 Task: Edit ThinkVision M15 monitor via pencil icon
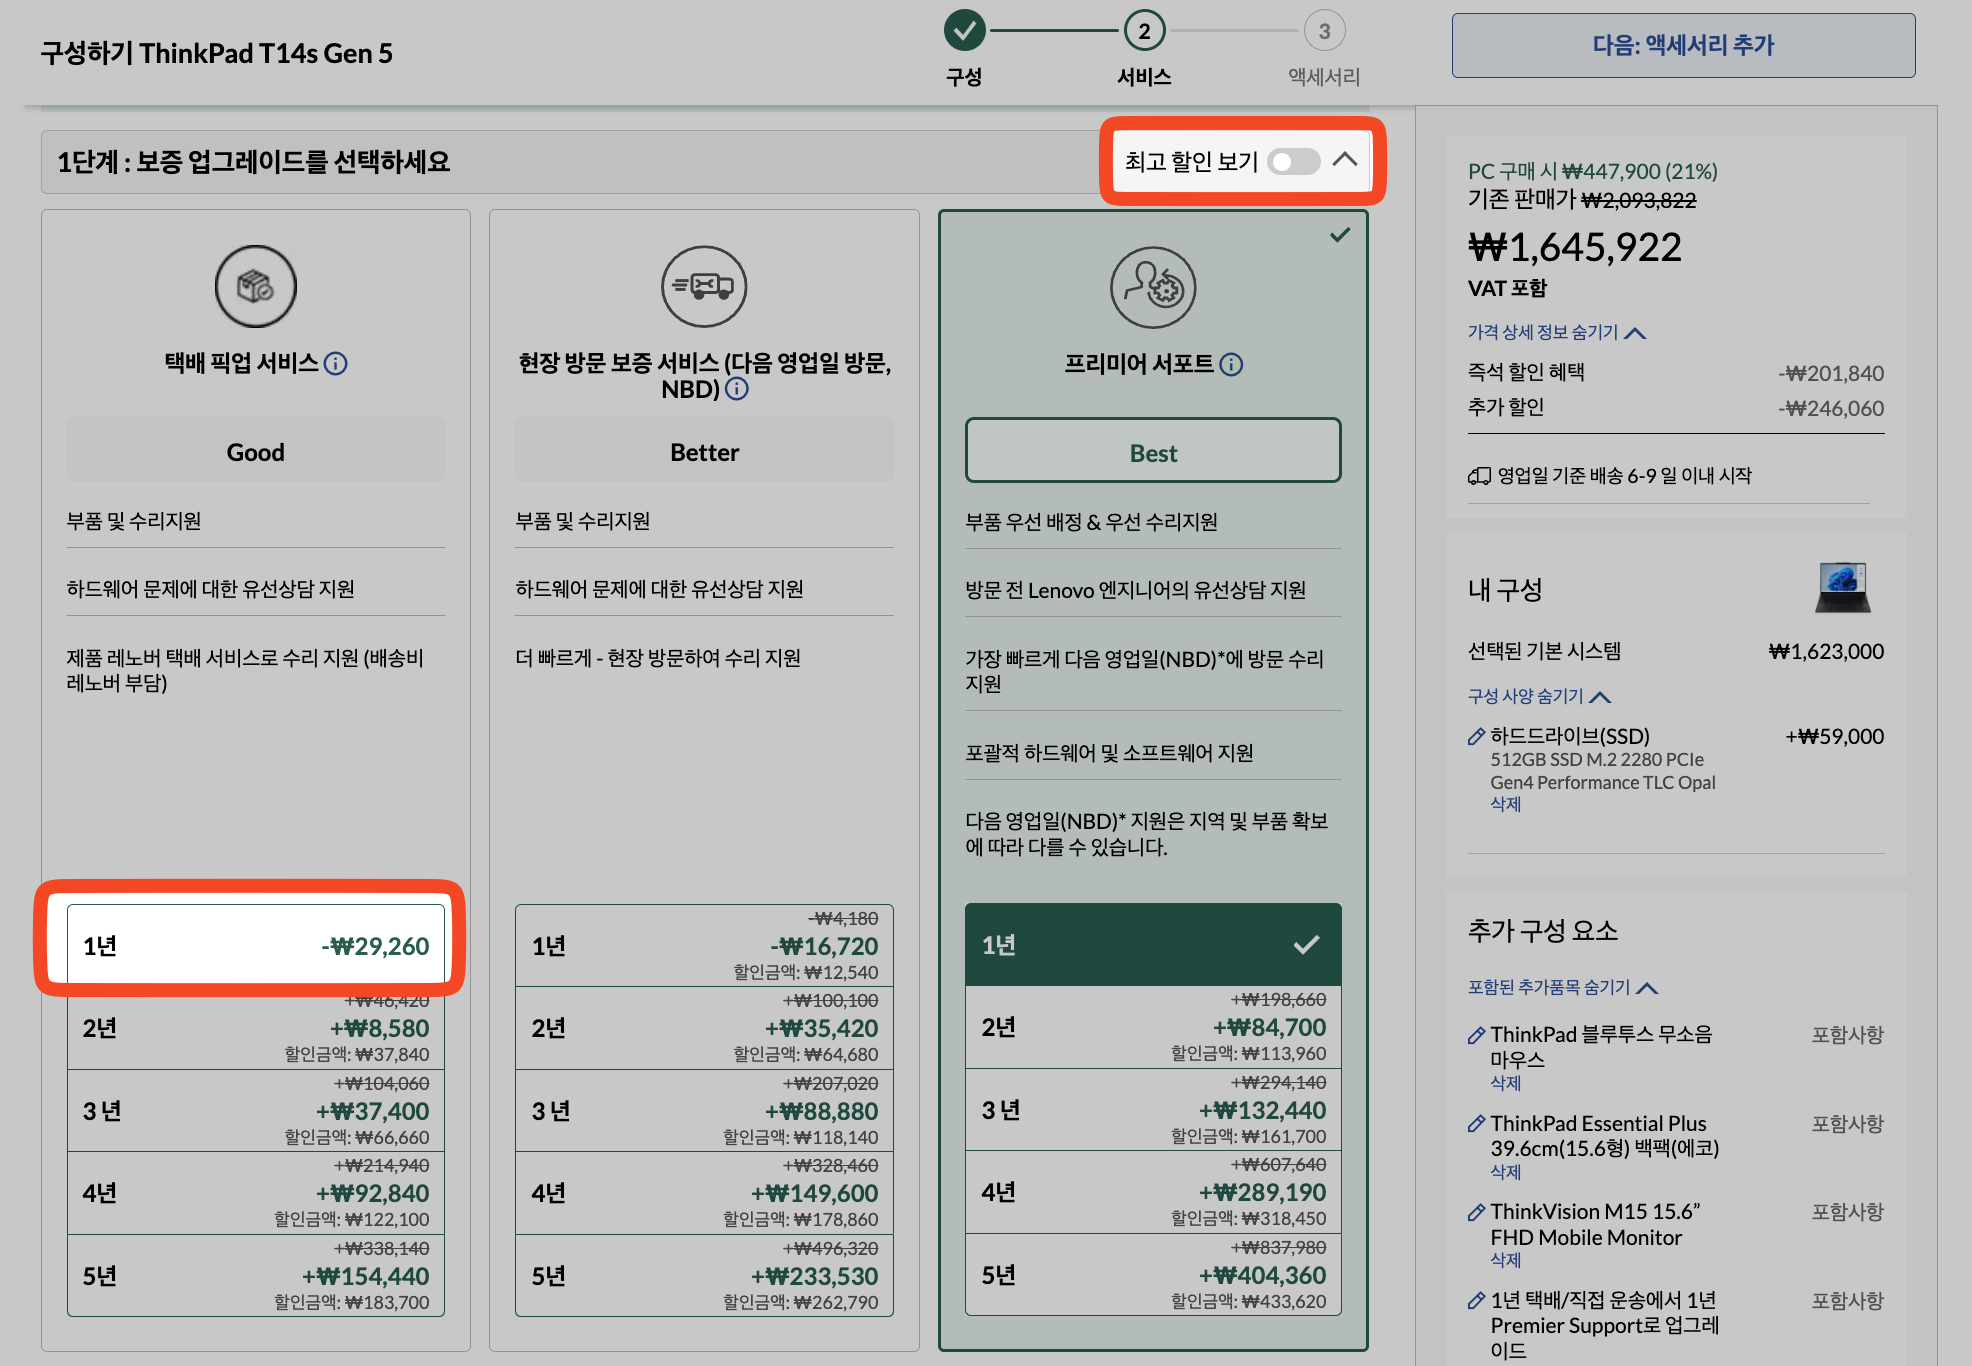(1476, 1213)
